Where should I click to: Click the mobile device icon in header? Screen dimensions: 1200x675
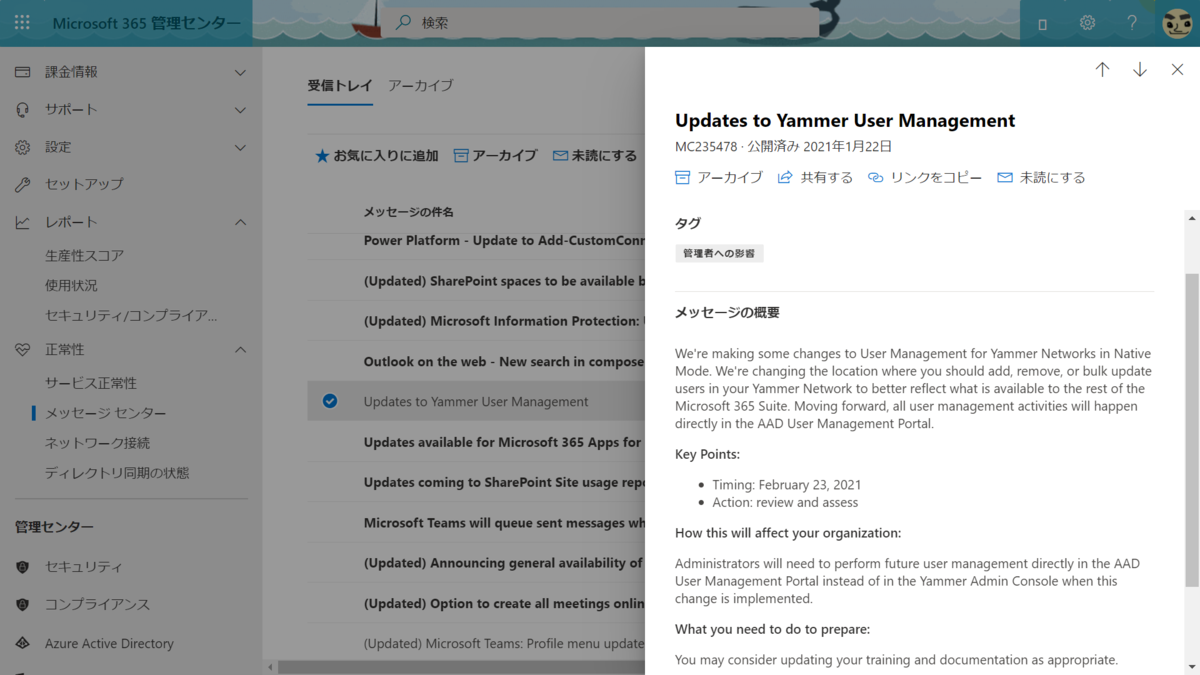click(1042, 24)
